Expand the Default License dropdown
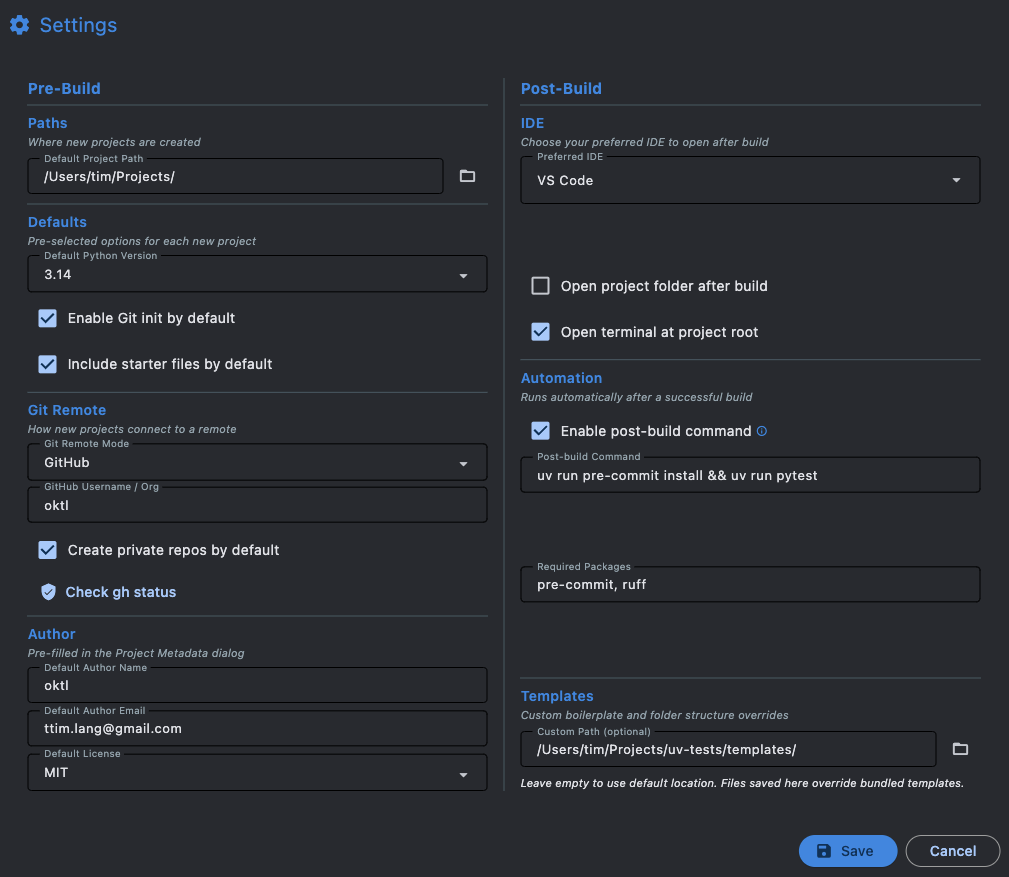 pos(258,773)
